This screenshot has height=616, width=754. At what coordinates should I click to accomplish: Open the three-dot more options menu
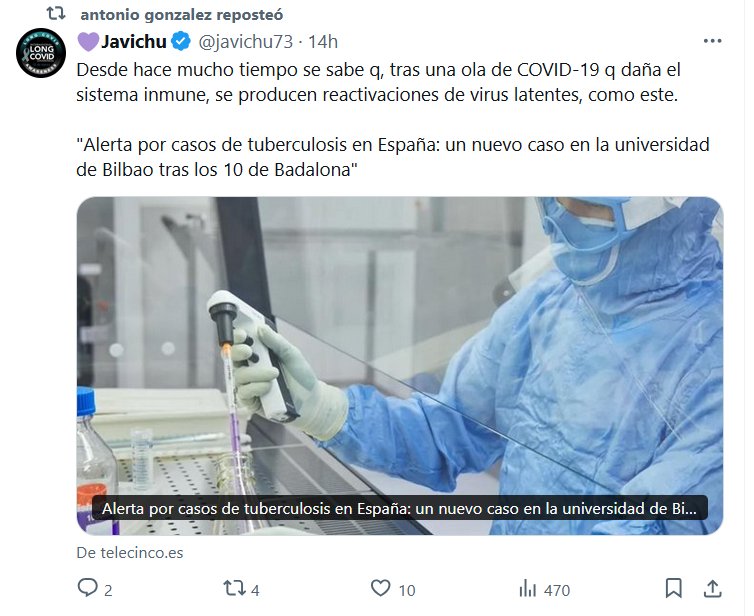pos(712,41)
